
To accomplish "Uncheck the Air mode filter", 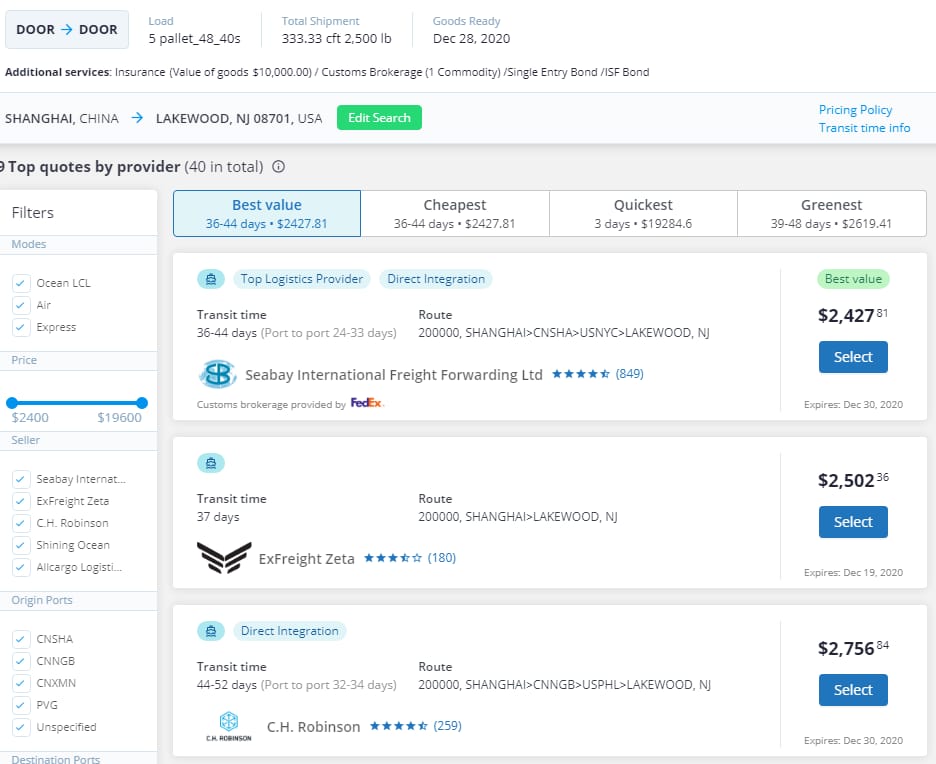I will coord(21,305).
